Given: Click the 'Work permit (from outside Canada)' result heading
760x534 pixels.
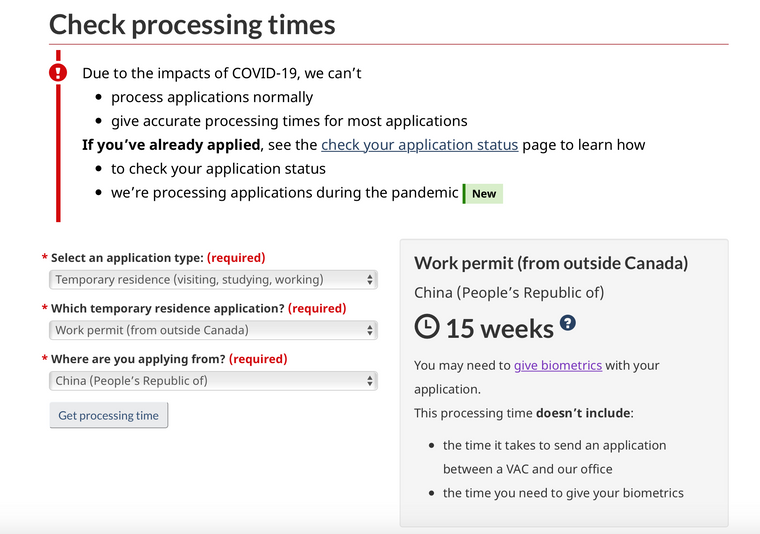Looking at the screenshot, I should tap(551, 263).
